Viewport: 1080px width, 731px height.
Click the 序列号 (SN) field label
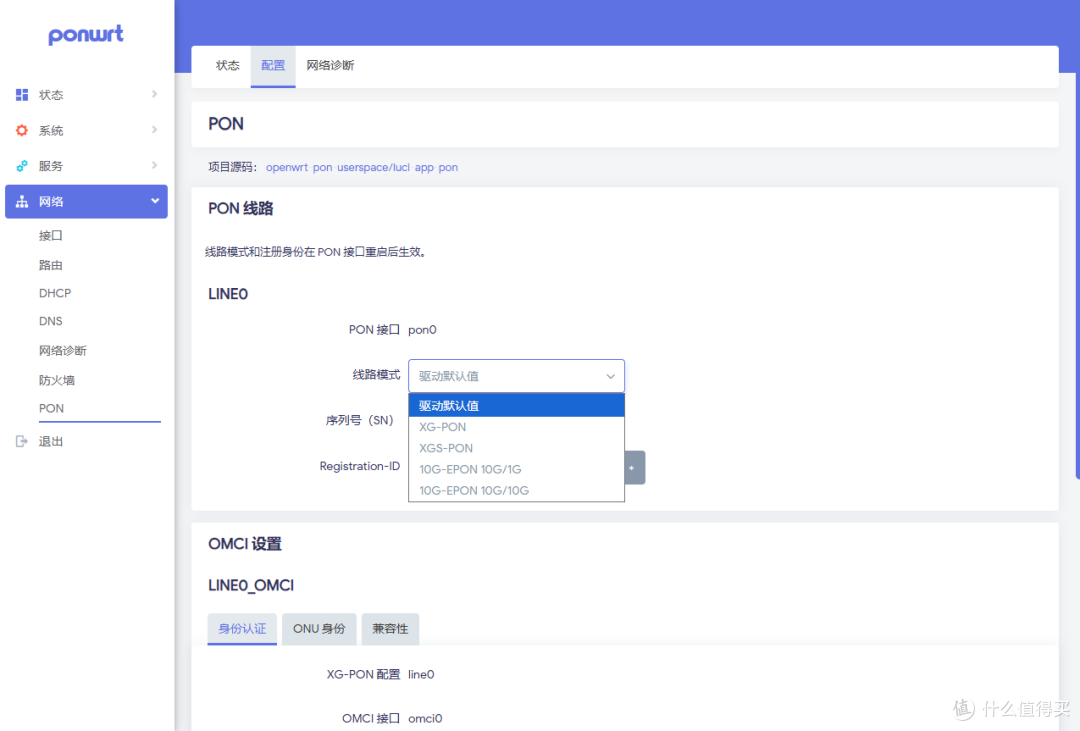[359, 420]
